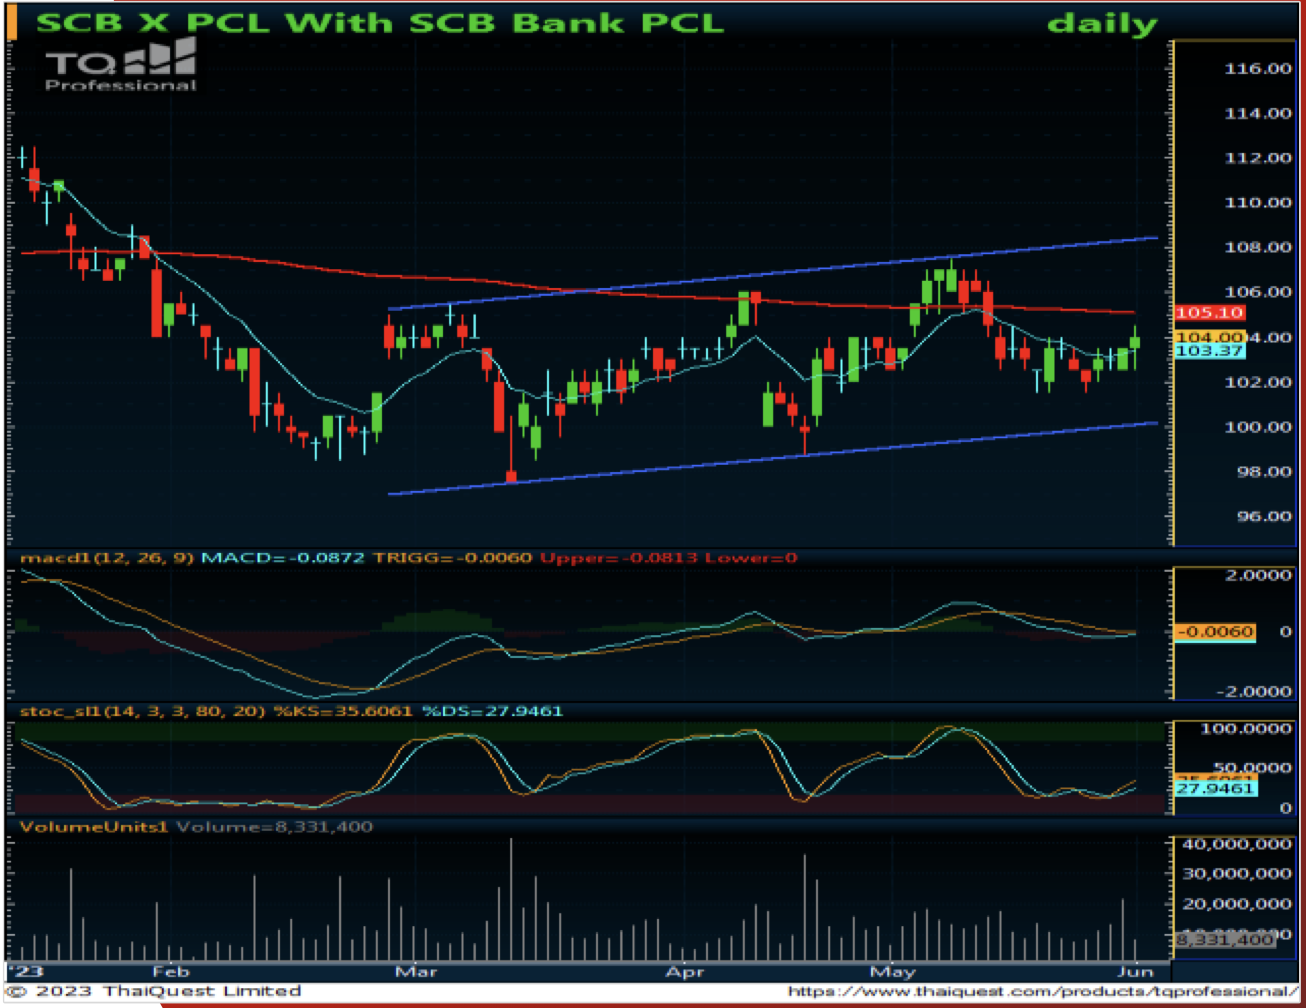Image resolution: width=1306 pixels, height=1008 pixels.
Task: Click the 112.00 price axis label
Action: [1258, 158]
